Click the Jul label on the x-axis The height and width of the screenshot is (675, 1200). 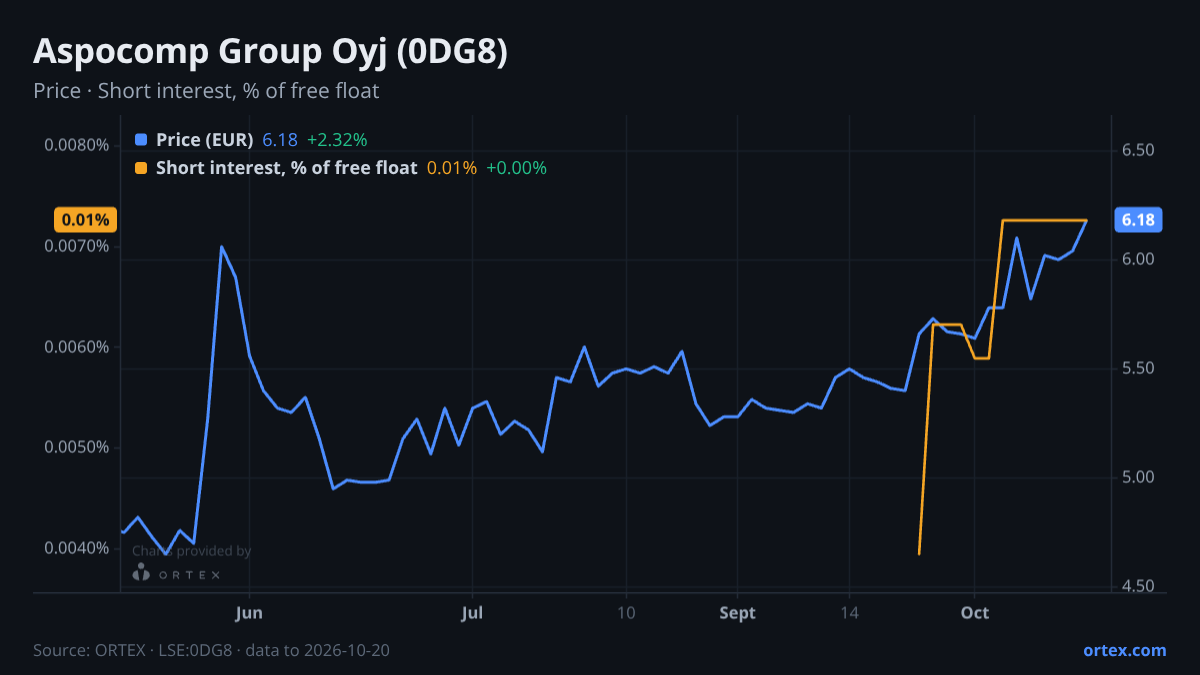click(x=473, y=612)
